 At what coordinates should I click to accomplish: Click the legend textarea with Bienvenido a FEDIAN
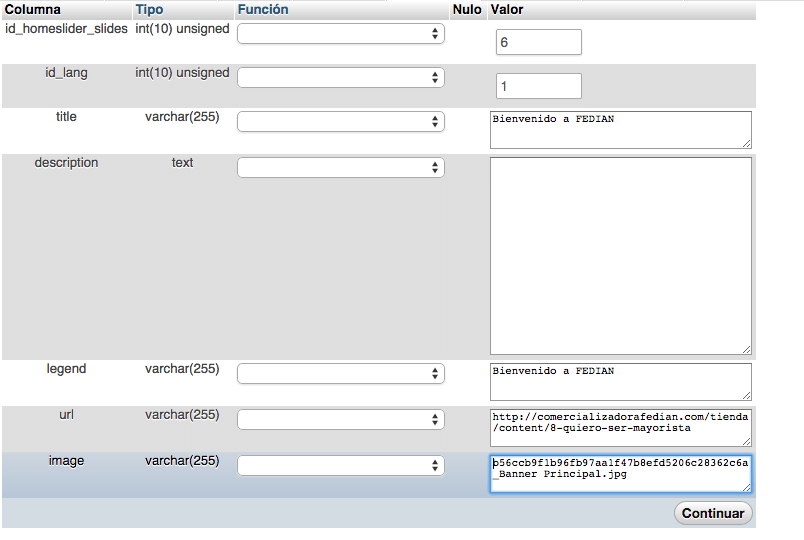point(620,382)
